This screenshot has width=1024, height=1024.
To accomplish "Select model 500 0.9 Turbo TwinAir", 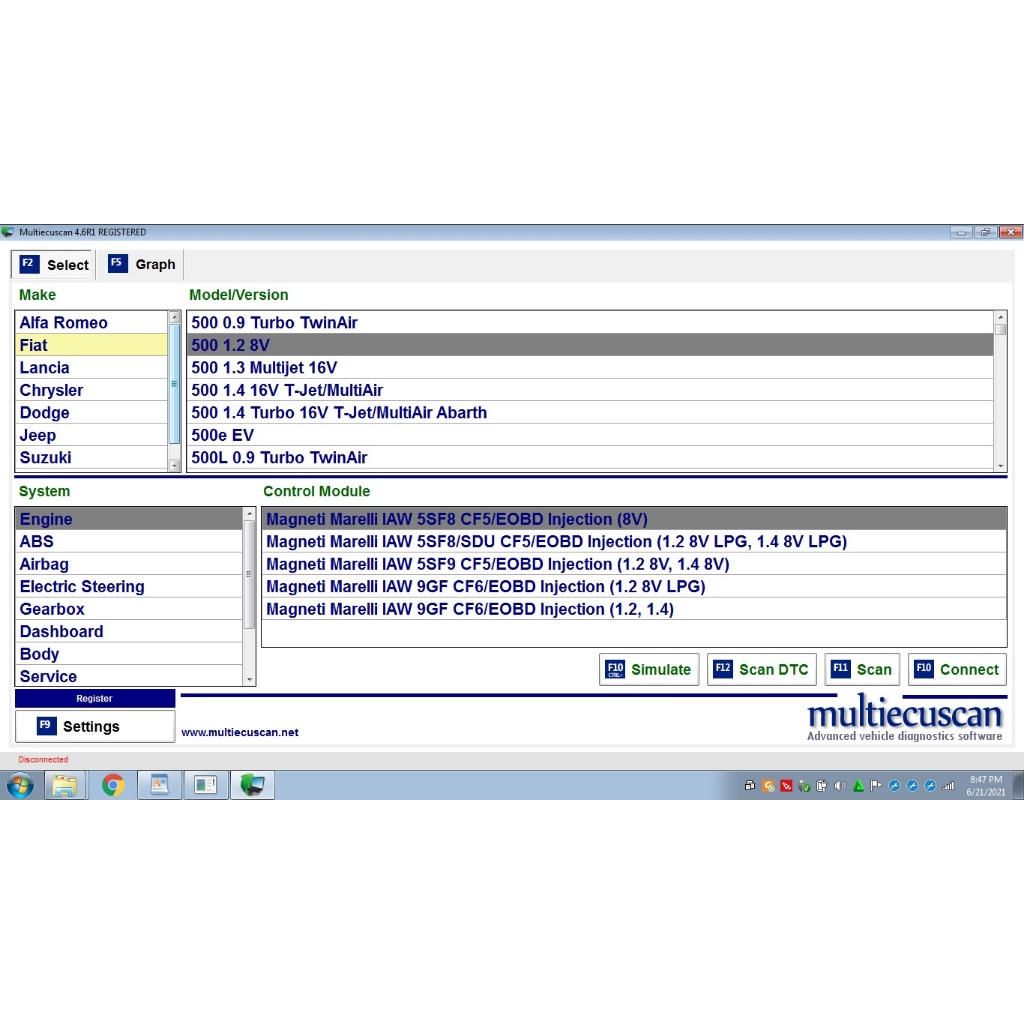I will pos(590,323).
